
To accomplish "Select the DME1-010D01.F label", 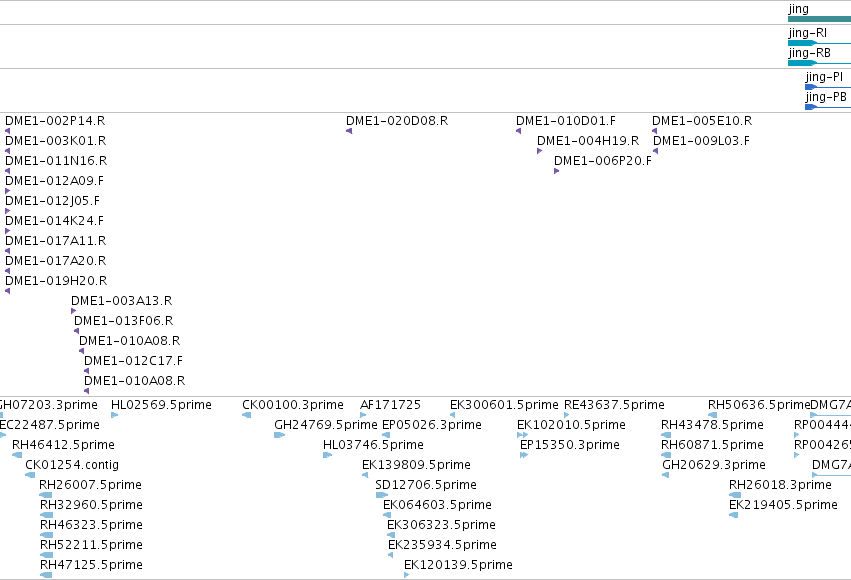I will pos(566,121).
